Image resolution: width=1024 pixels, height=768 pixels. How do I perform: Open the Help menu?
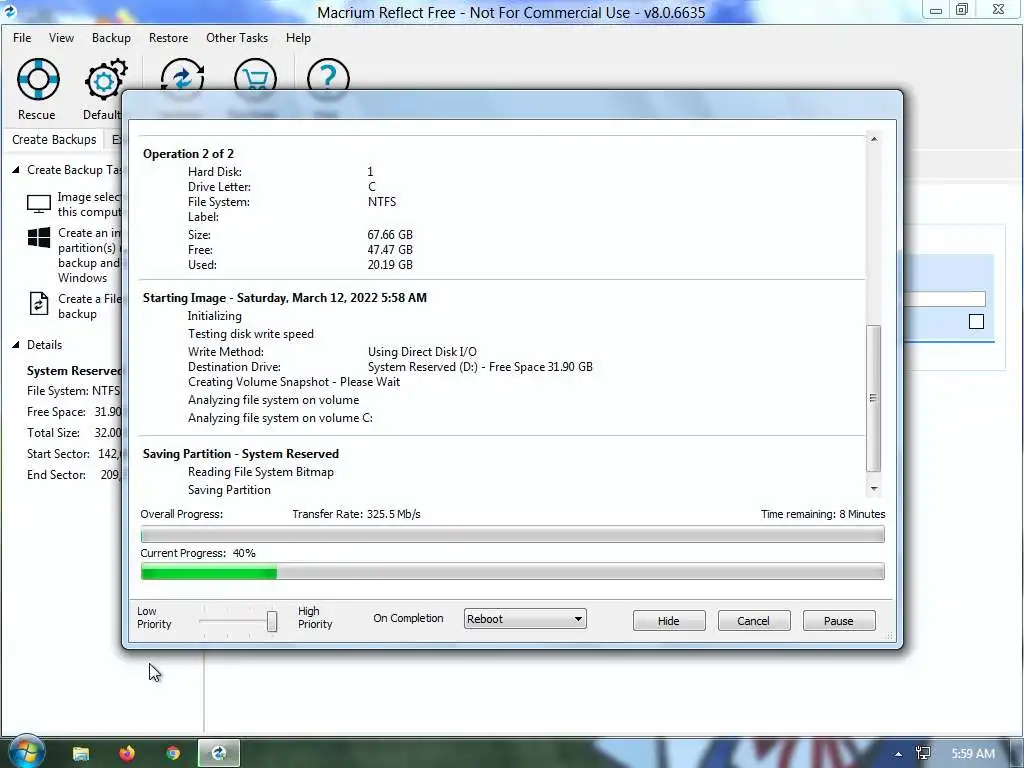298,38
